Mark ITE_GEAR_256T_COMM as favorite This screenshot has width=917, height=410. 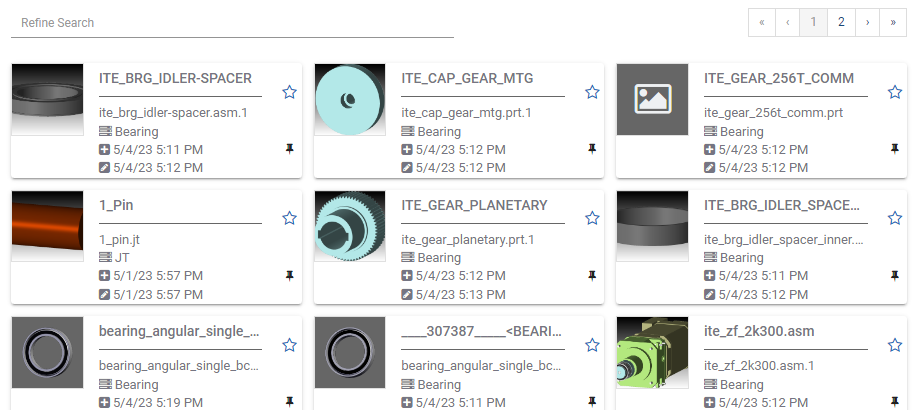pos(895,92)
